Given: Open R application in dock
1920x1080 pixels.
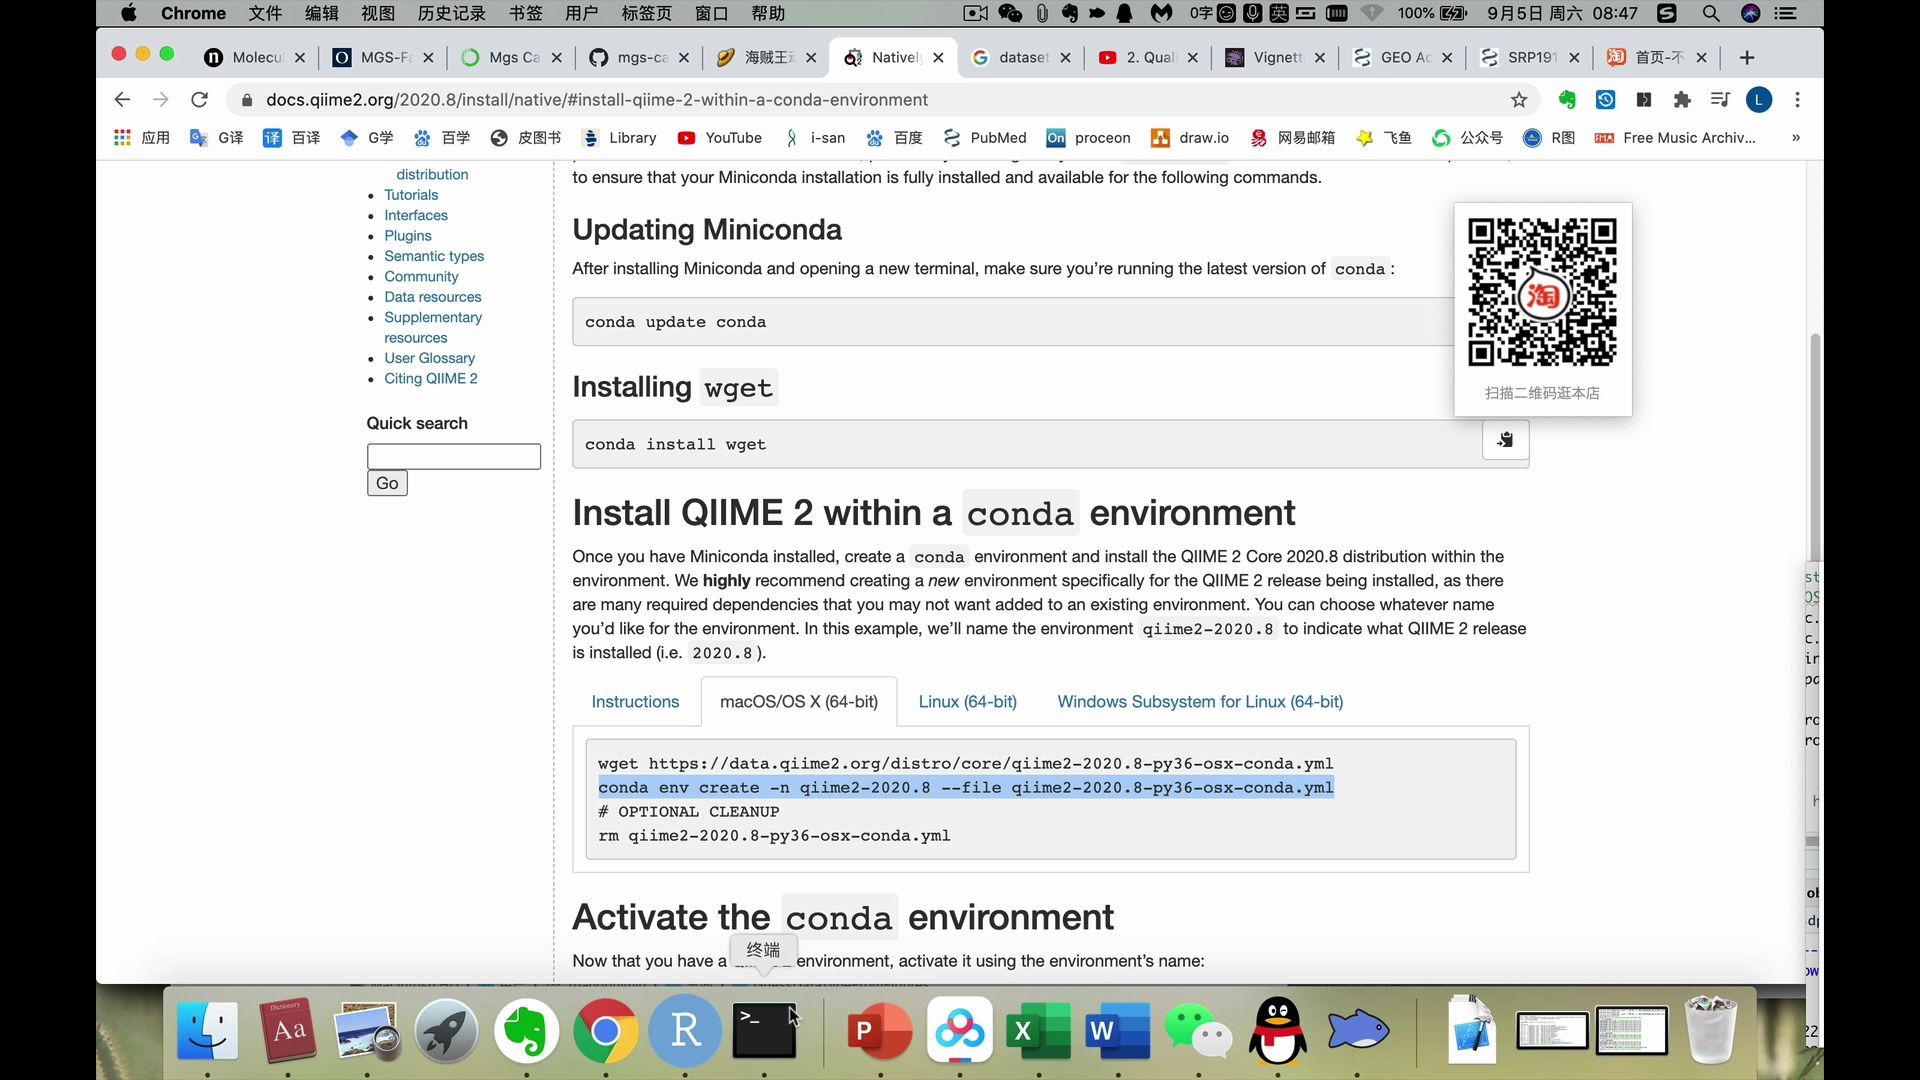Looking at the screenshot, I should tap(685, 1031).
